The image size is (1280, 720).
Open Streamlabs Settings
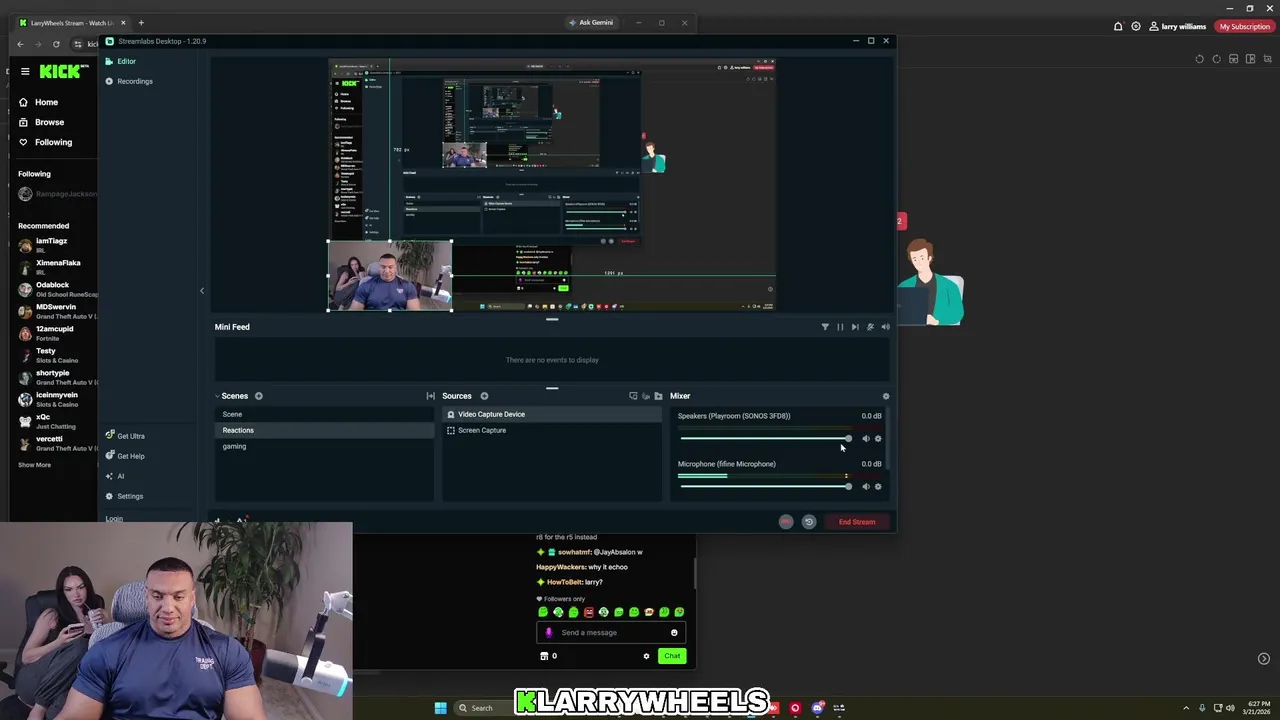[x=124, y=496]
